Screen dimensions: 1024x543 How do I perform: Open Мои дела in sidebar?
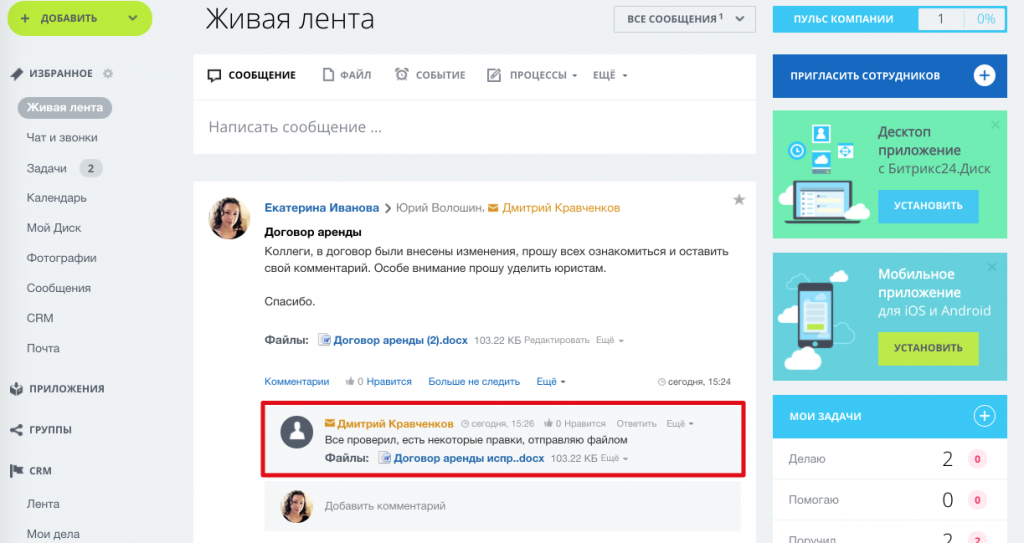[53, 534]
